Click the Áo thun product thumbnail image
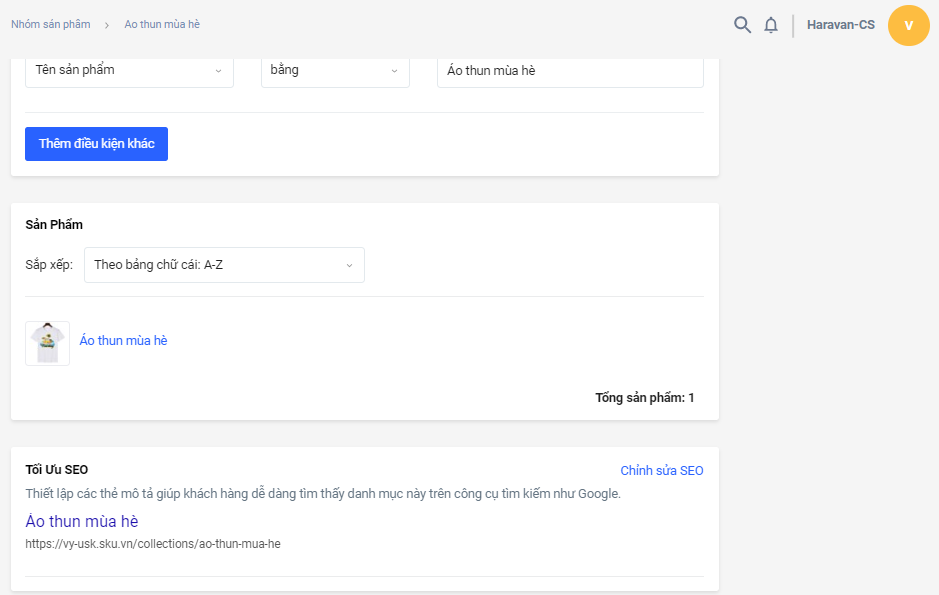 pos(47,343)
